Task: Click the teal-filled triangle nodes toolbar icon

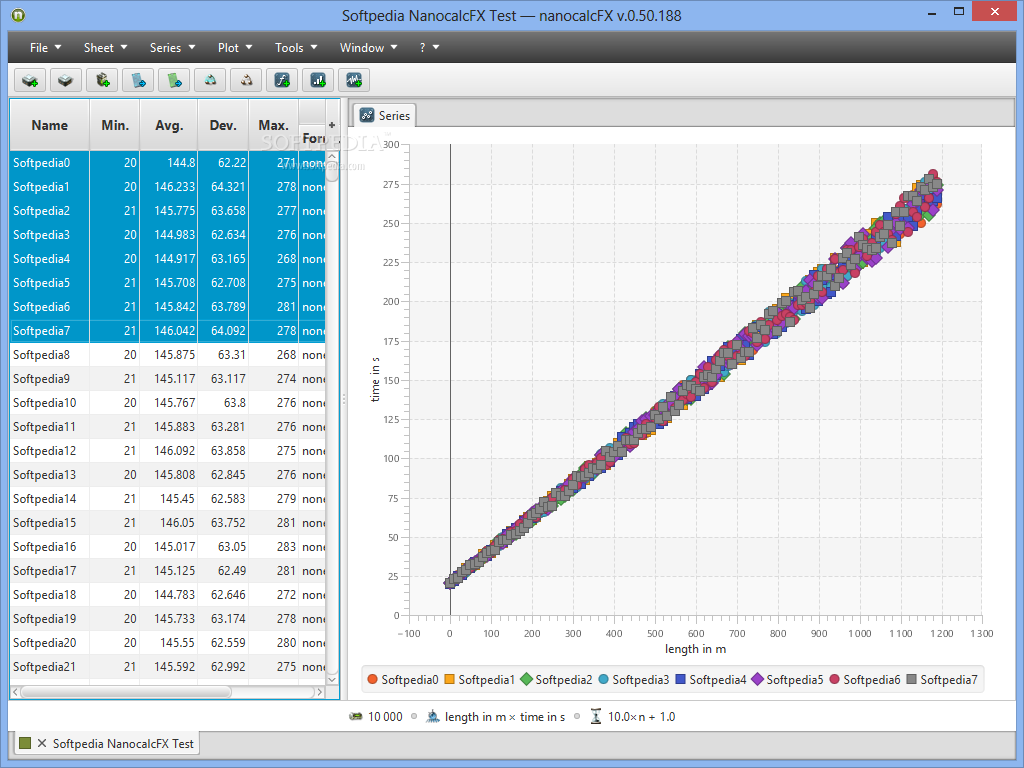Action: 210,80
